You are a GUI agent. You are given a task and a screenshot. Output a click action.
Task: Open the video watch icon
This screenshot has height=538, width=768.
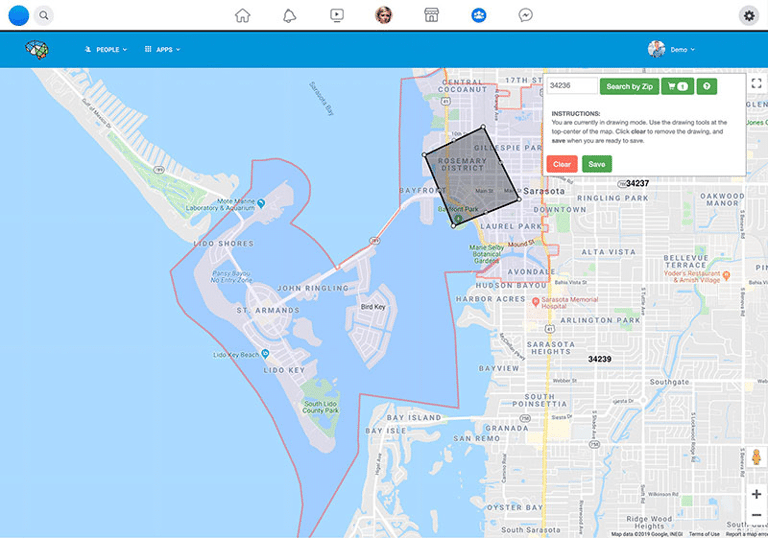337,15
